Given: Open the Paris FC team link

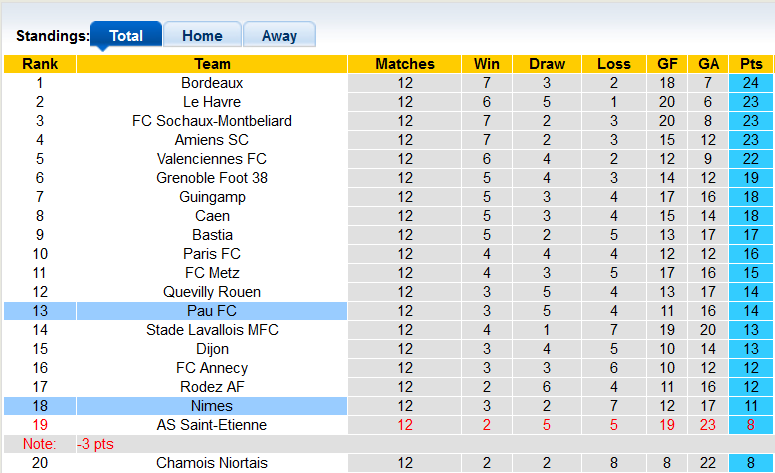Looking at the screenshot, I should coord(212,254).
